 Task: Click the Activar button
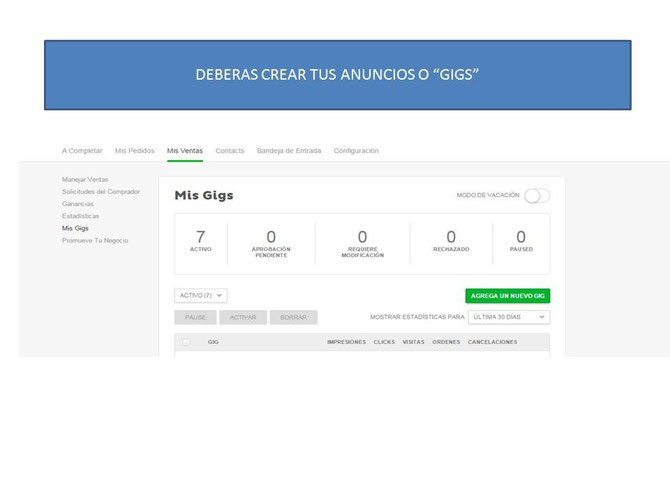[243, 318]
